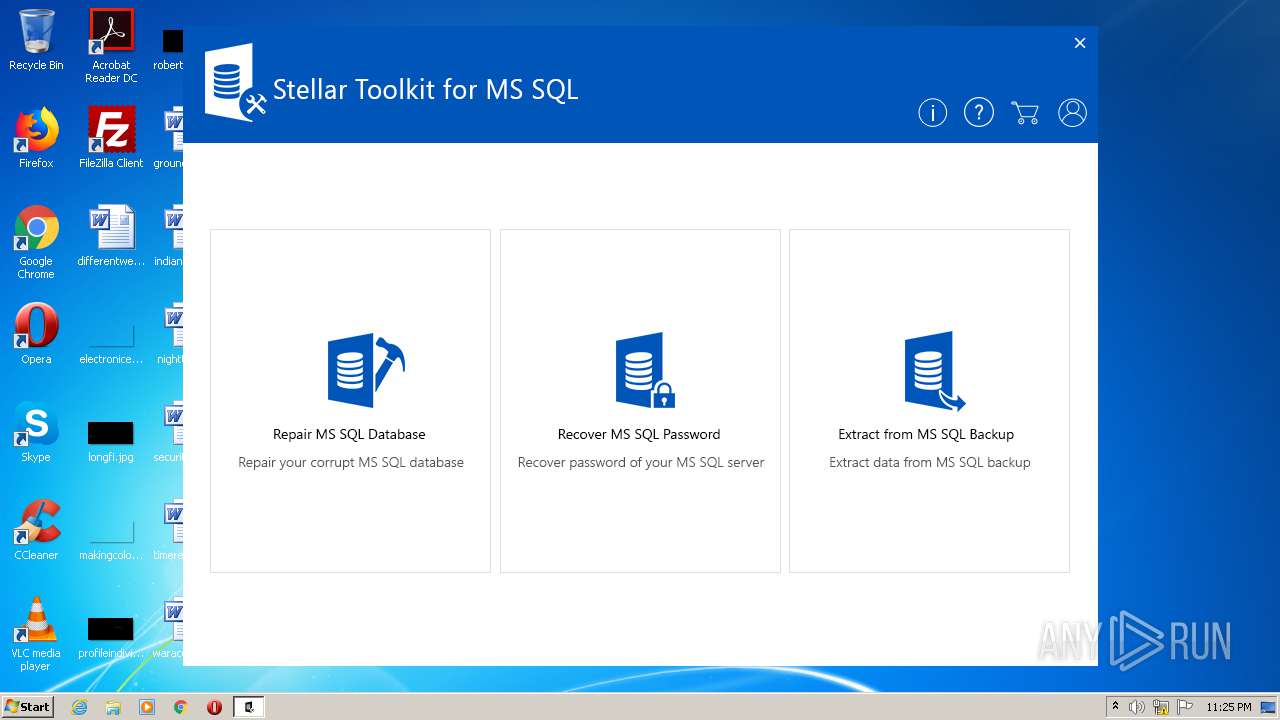1280x720 pixels.
Task: Open CCleaner desktop shortcut
Action: coord(36,530)
